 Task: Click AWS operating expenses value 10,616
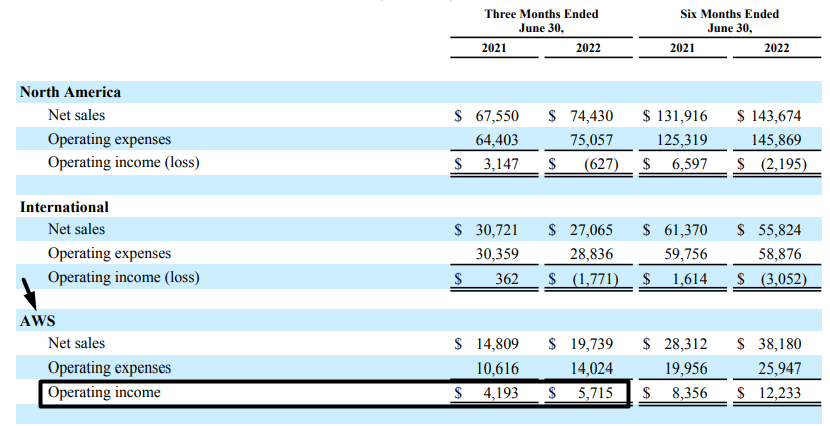[498, 370]
